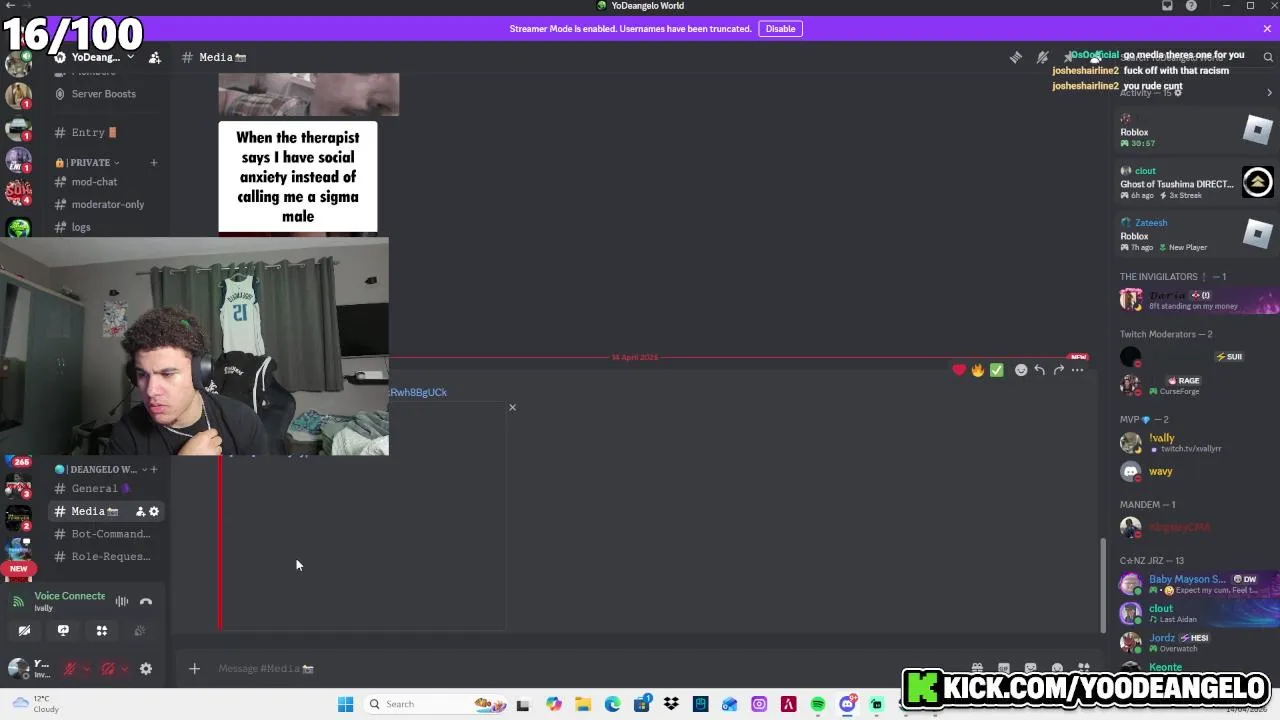Expand the Activity section arrow
Screen dimensions: 1280x720
click(x=1269, y=93)
